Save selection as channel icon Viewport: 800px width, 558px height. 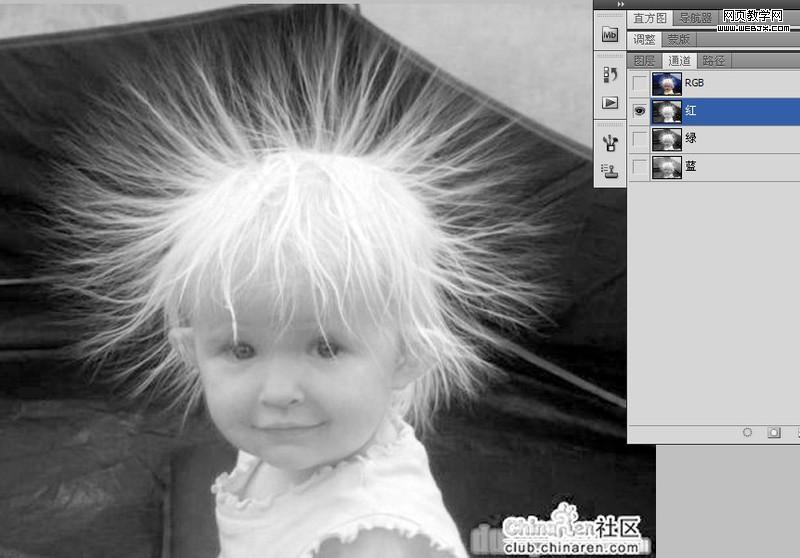click(x=774, y=433)
